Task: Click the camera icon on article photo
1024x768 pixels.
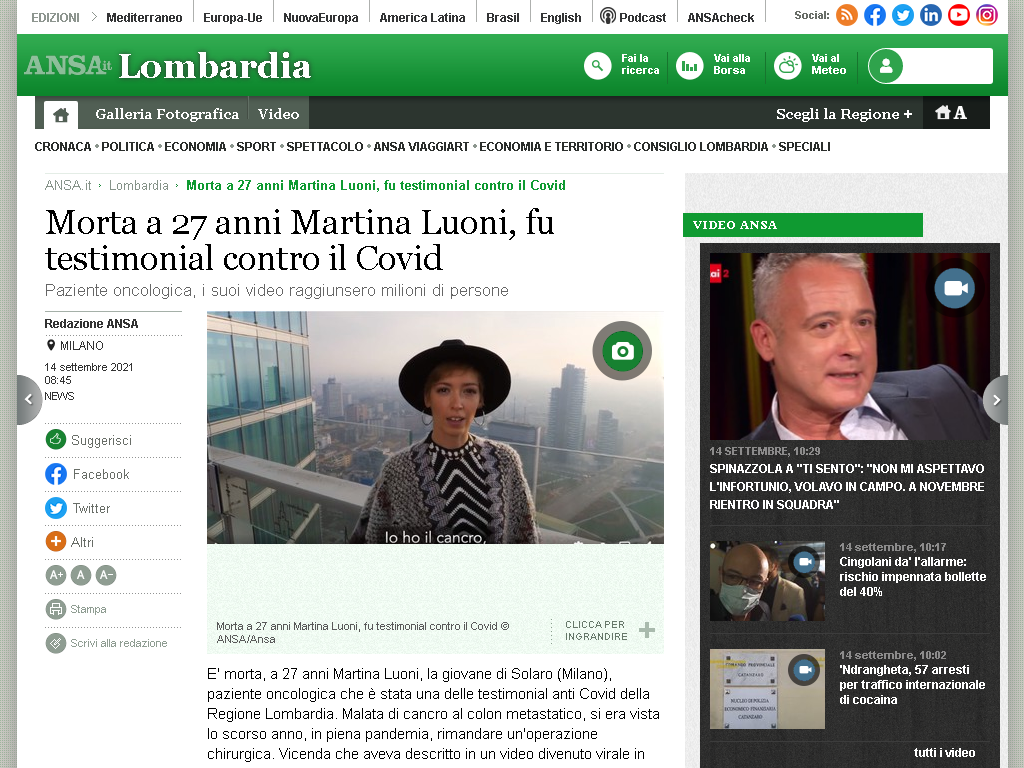Action: 622,351
